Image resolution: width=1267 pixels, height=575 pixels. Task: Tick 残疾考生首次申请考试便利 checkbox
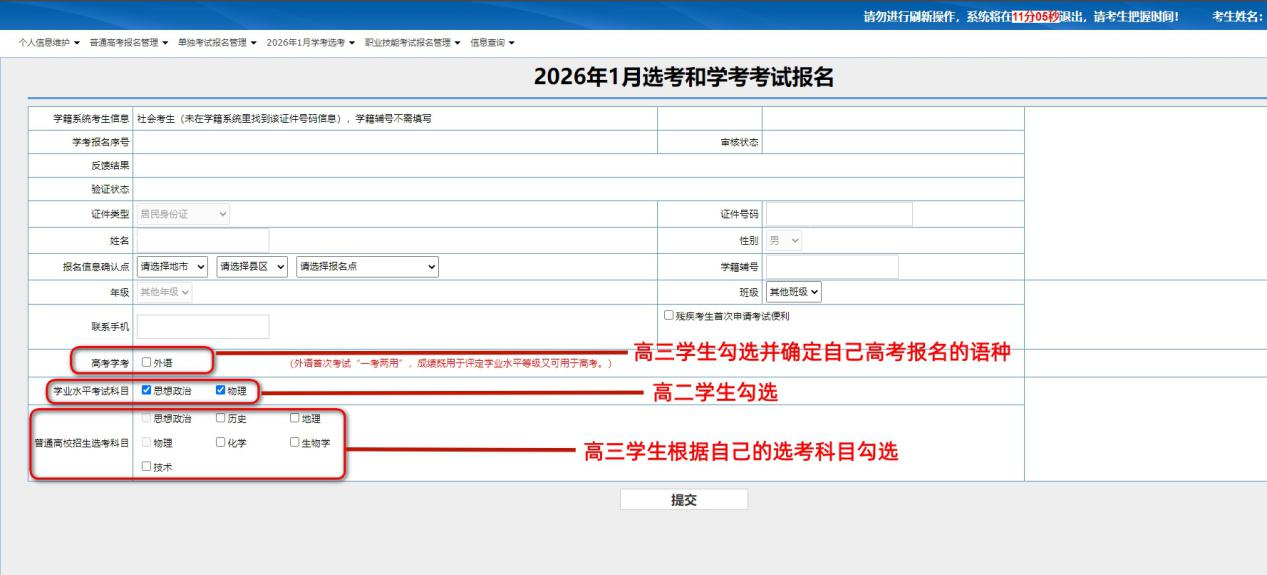pyautogui.click(x=668, y=316)
